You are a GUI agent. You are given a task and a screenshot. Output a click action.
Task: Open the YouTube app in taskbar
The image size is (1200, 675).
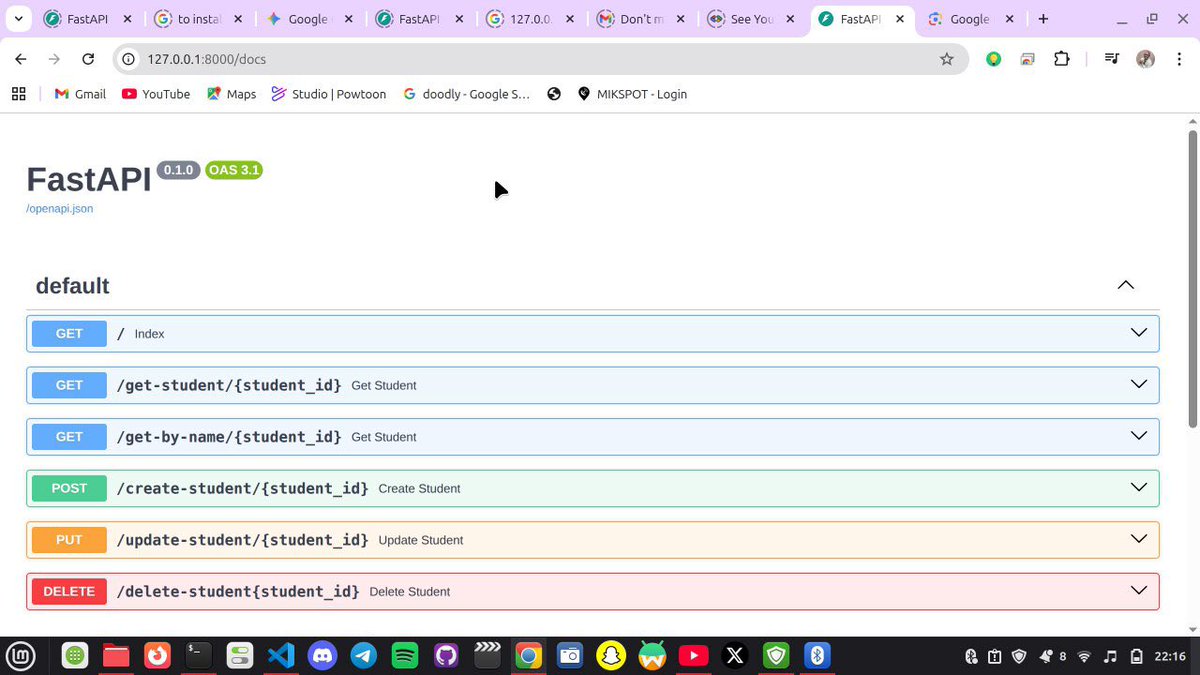693,656
